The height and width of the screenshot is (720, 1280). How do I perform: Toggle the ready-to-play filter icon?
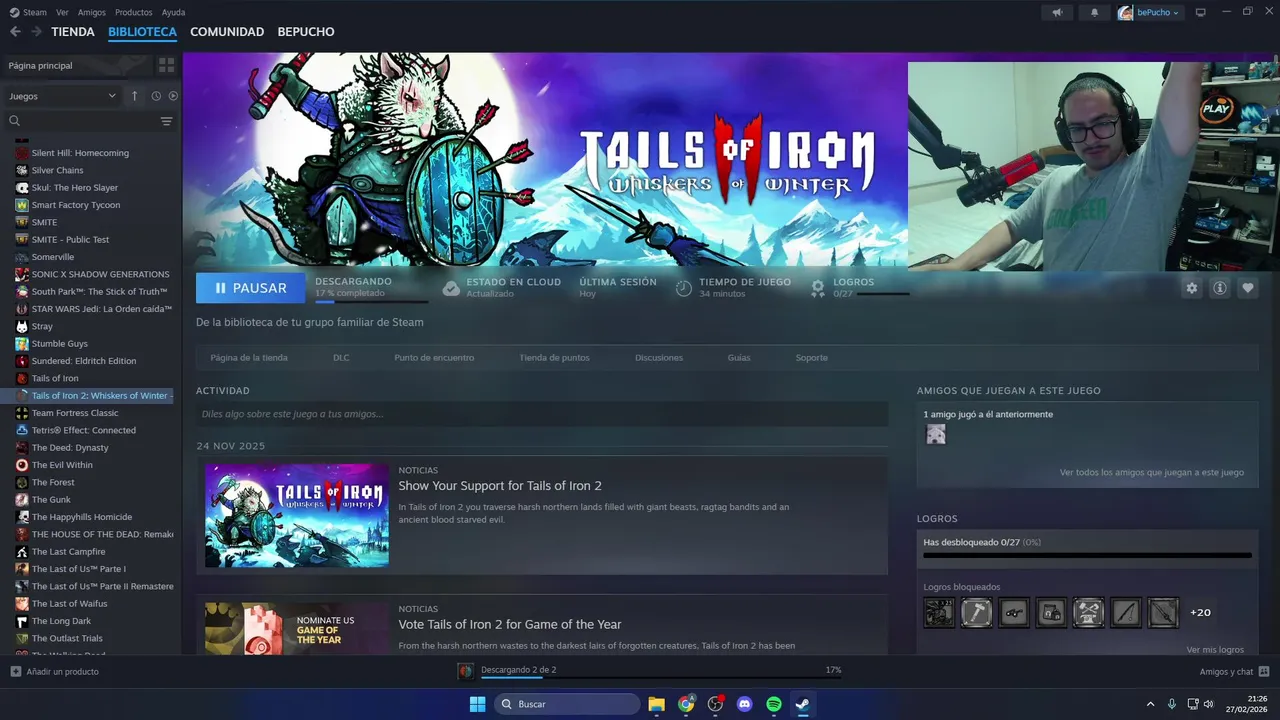click(x=173, y=96)
